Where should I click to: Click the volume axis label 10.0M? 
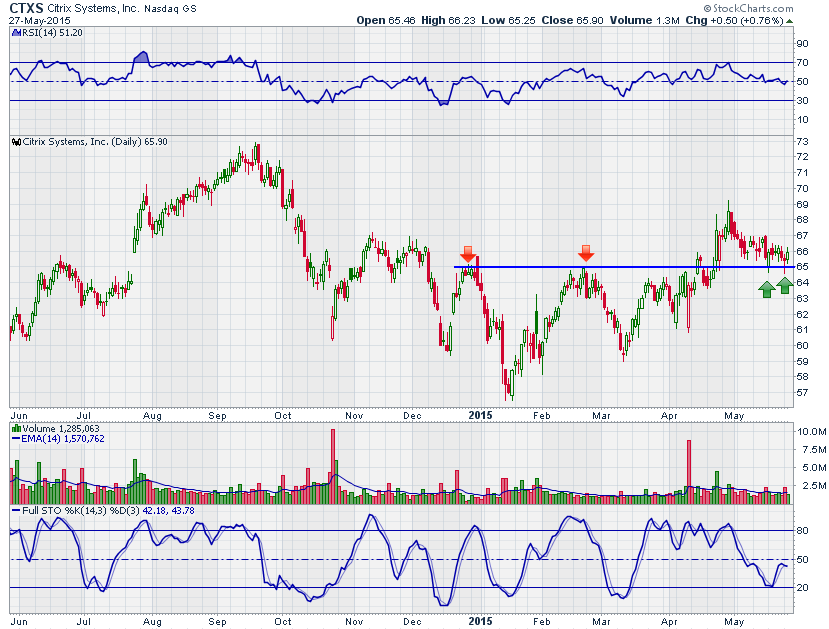pos(811,432)
